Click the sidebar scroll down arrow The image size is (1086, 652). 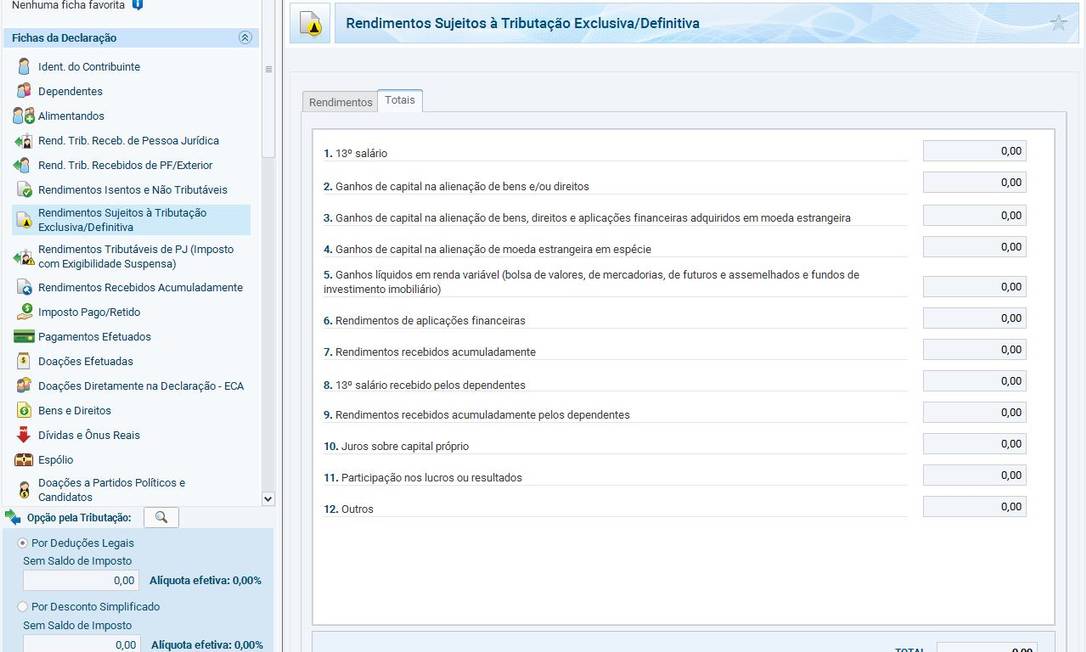tap(267, 498)
